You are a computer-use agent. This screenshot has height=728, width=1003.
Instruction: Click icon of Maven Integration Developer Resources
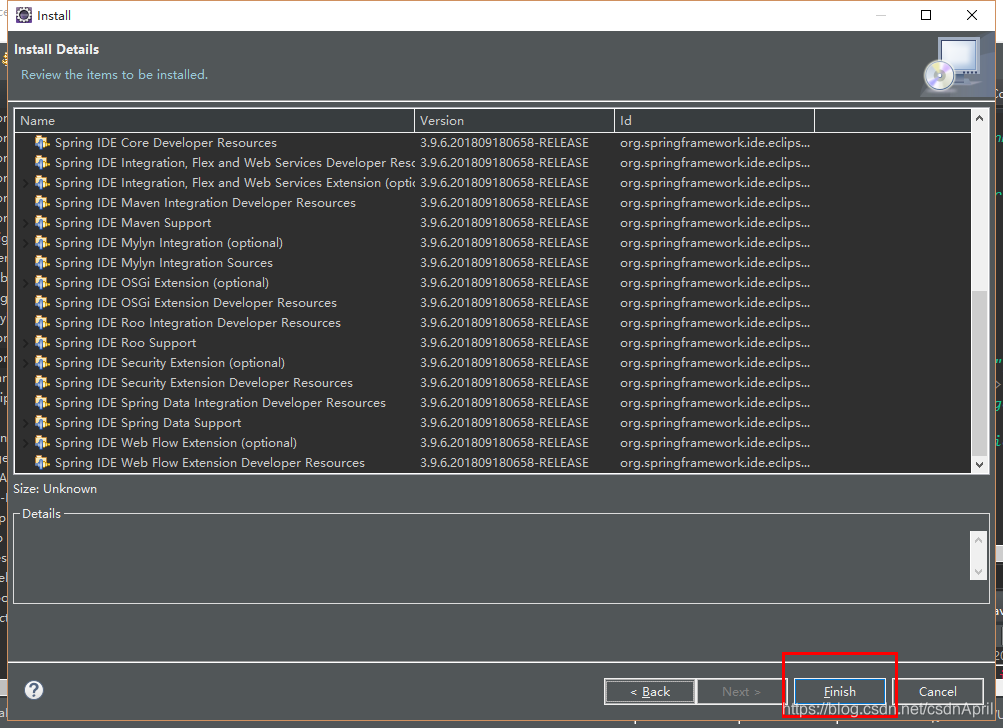tap(42, 202)
